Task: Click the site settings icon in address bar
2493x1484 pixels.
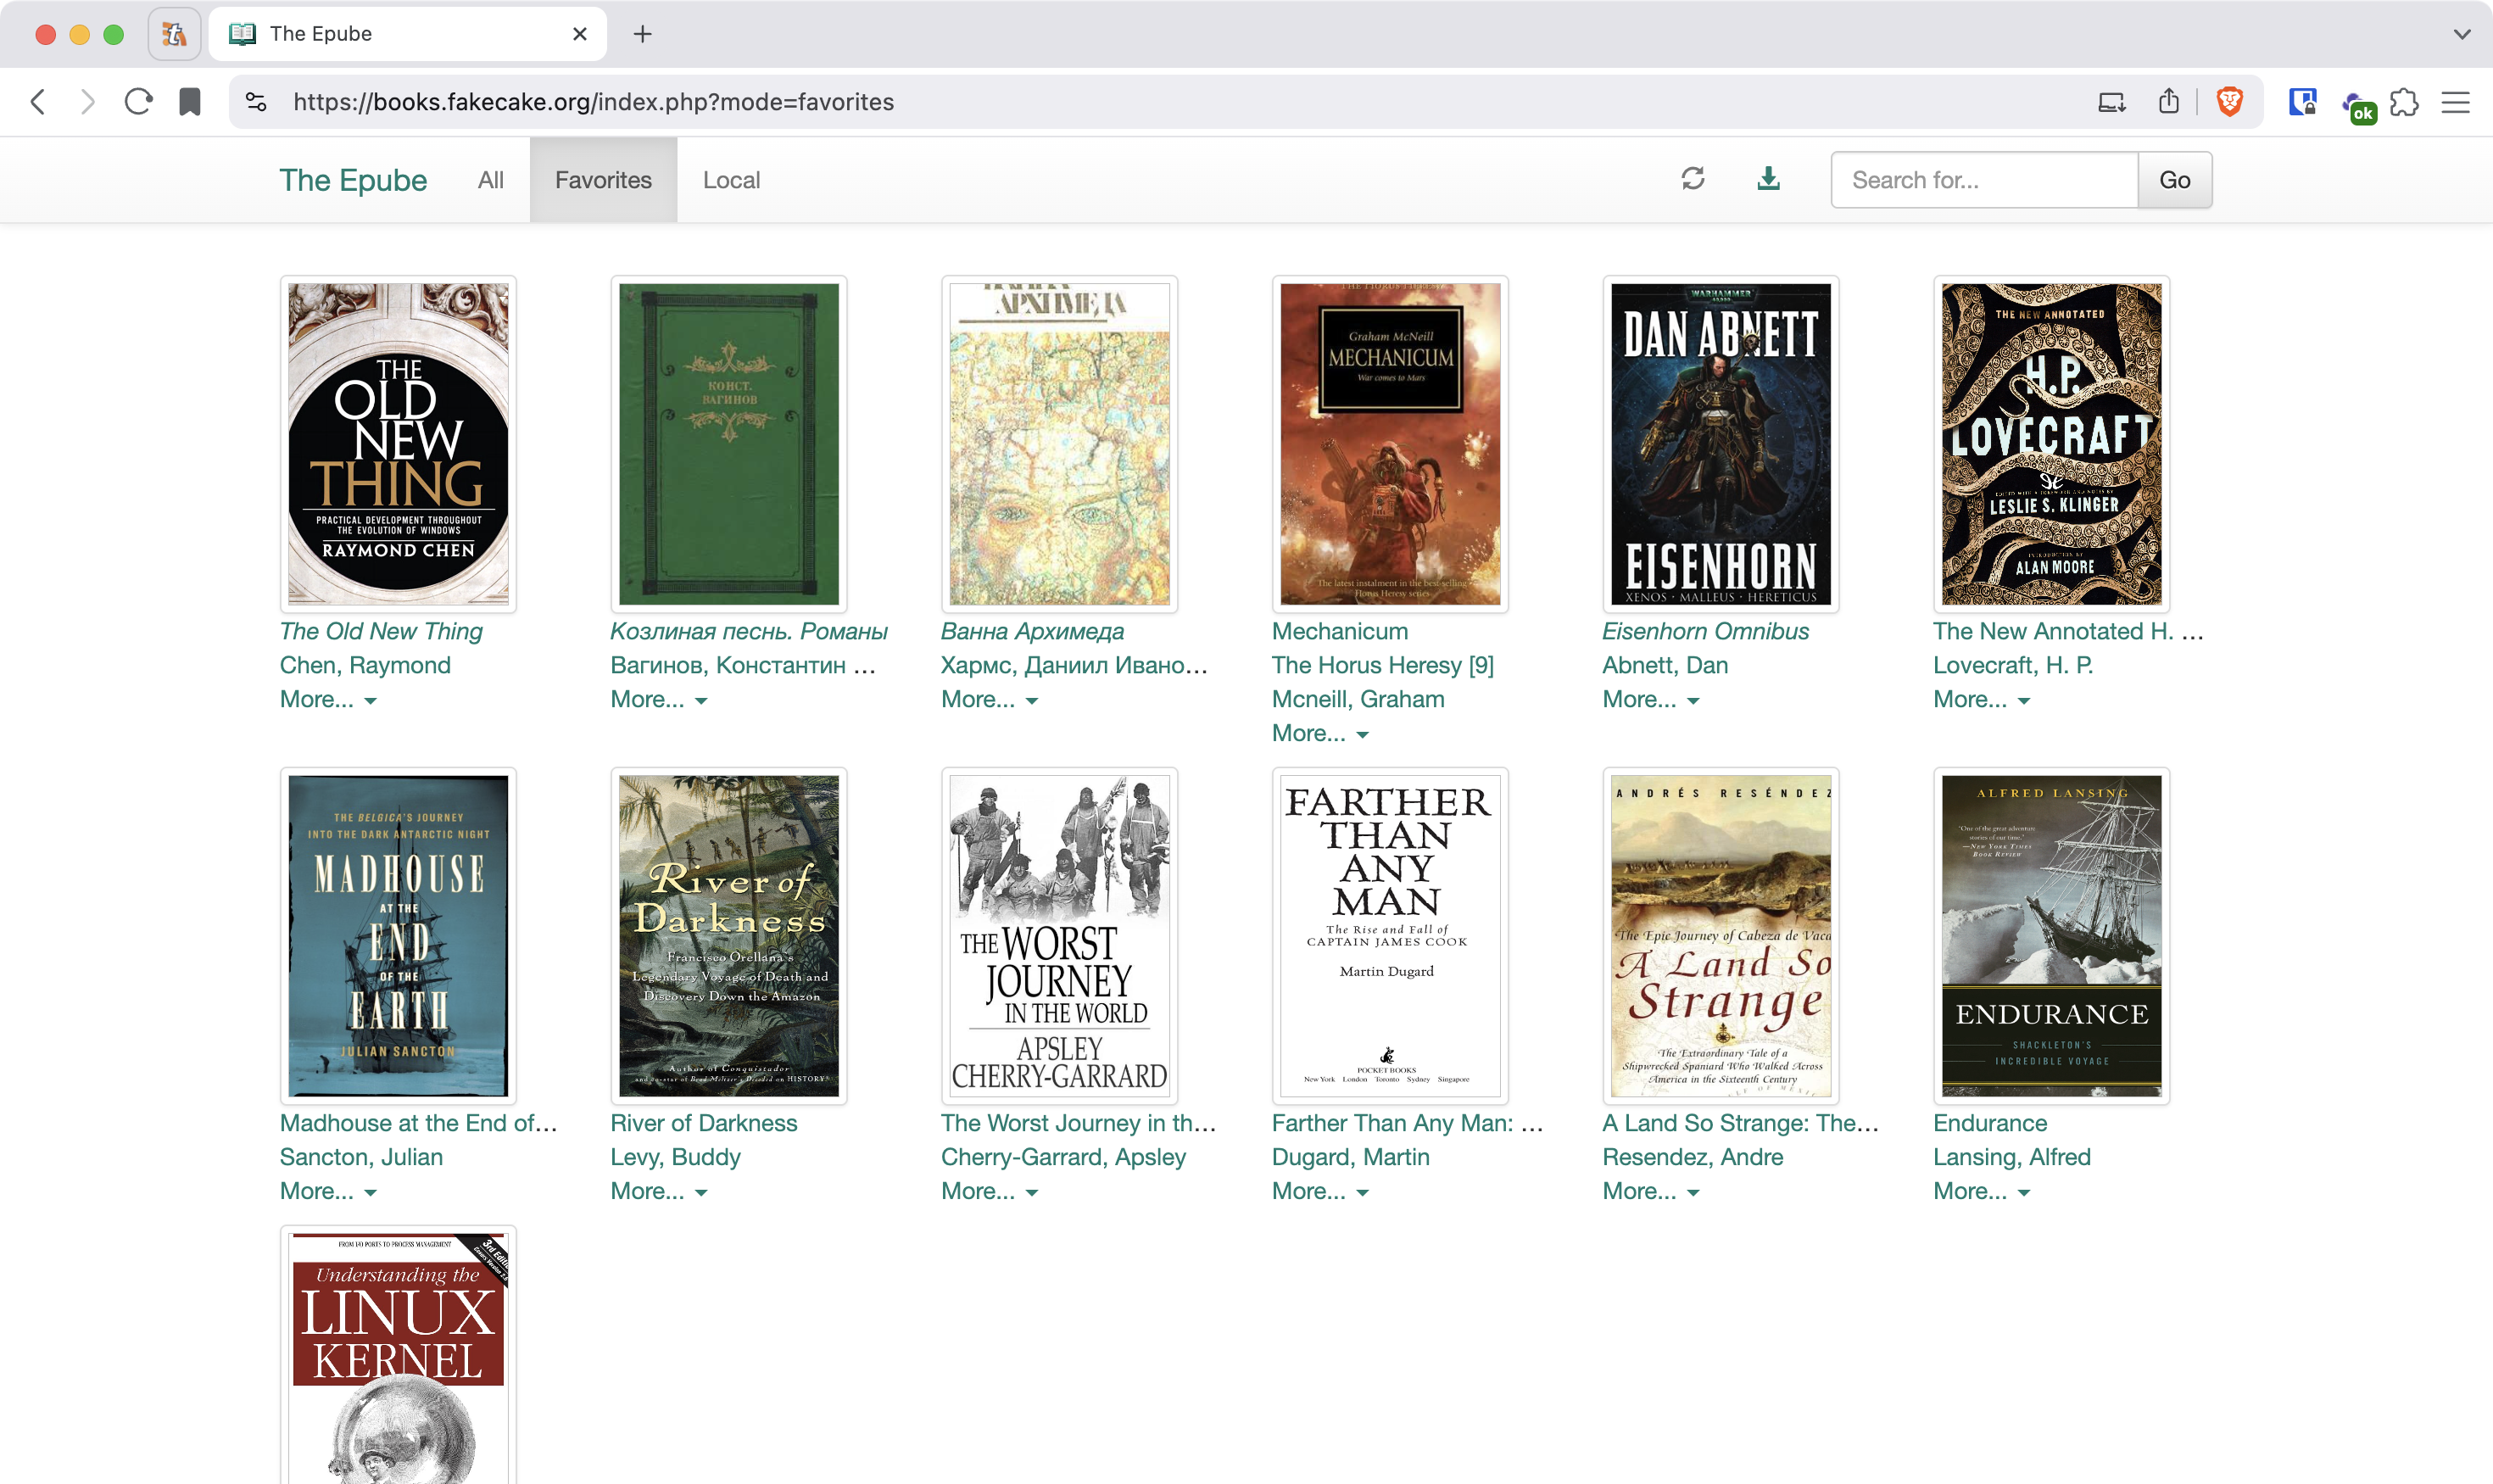Action: [257, 102]
